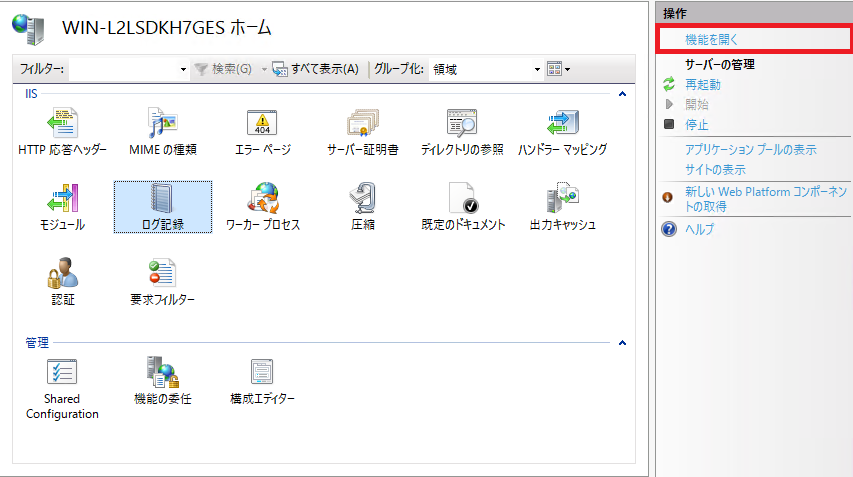Open the エラー ページ 404 icon
This screenshot has height=477, width=853.
[x=262, y=122]
